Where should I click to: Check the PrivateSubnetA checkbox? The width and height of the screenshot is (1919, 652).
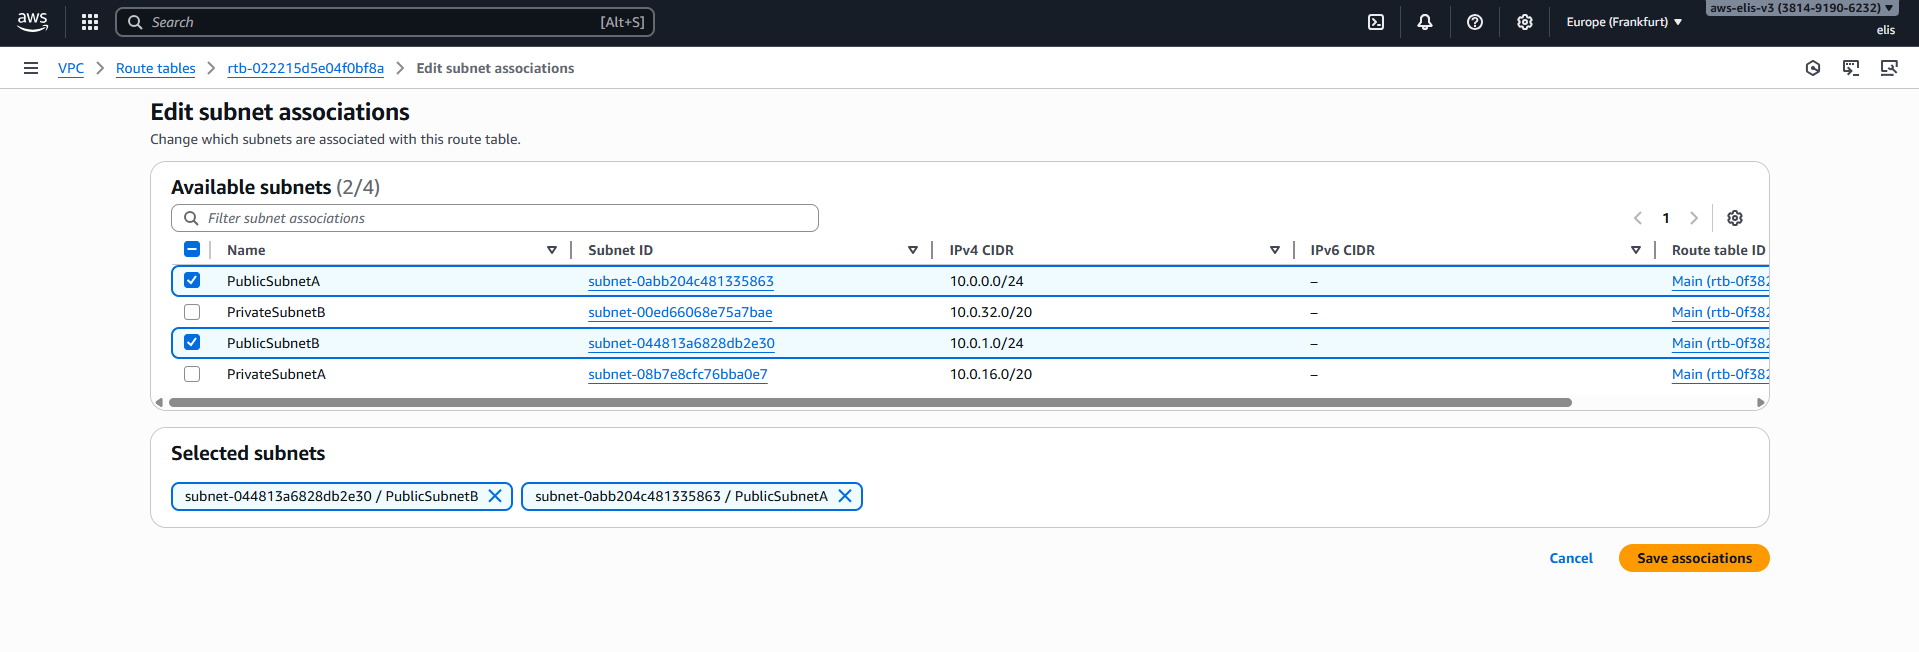pyautogui.click(x=192, y=374)
